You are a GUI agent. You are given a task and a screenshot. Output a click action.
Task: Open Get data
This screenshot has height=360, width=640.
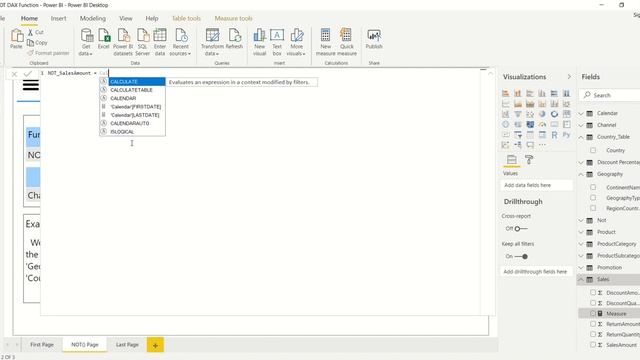coord(86,42)
